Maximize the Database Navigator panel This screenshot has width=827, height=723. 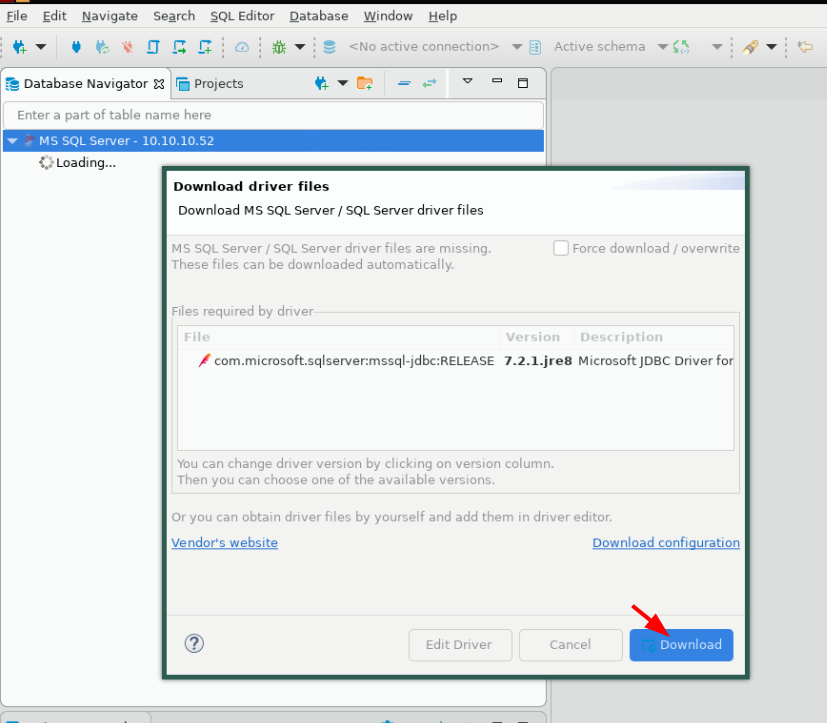[523, 83]
